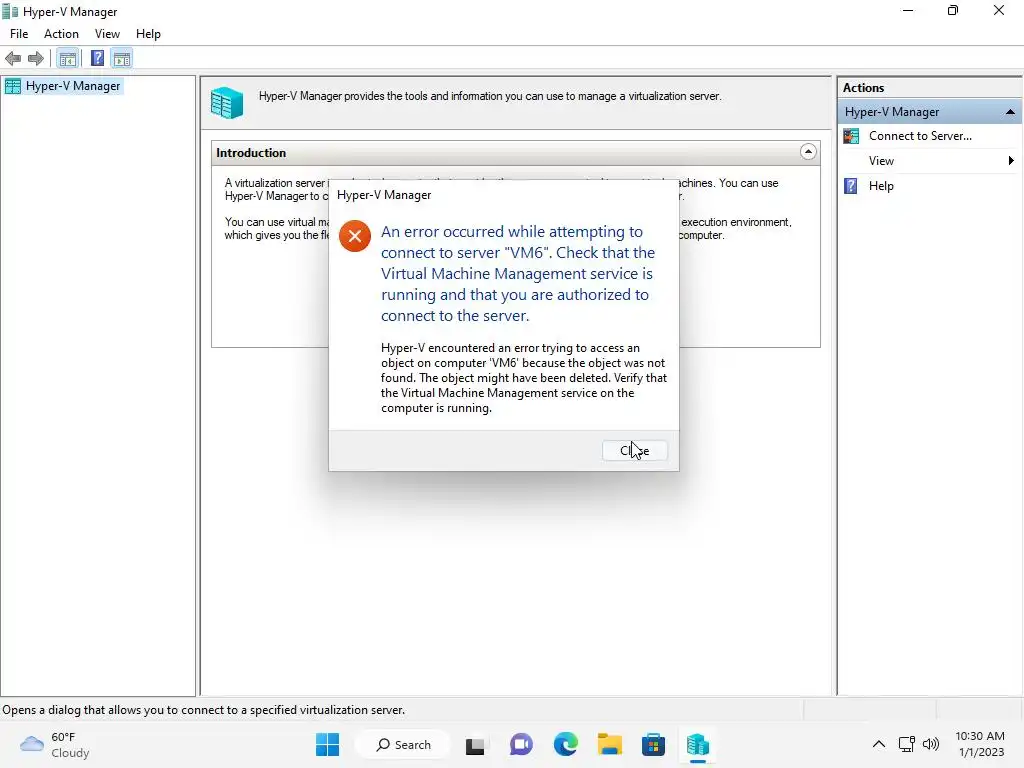Screen dimensions: 1024x768
Task: Open weather widget showing 60°F Cloudy
Action: click(x=55, y=744)
